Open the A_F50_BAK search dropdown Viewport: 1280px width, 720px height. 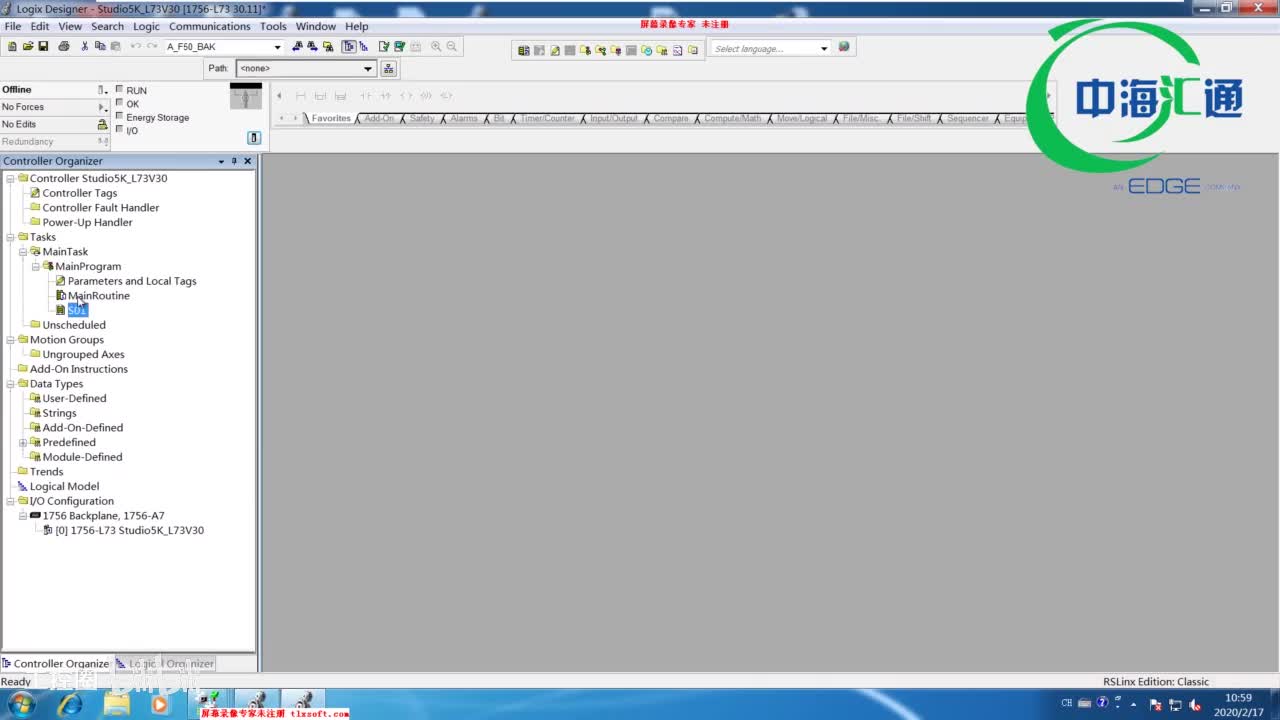[278, 47]
